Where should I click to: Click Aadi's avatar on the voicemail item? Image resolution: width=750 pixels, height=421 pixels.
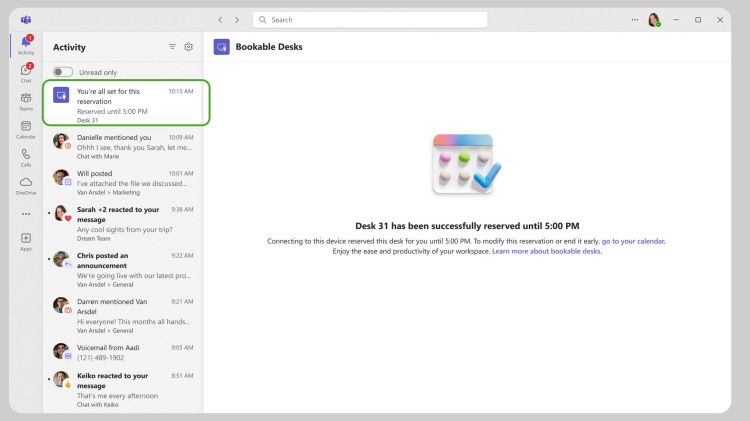(x=61, y=351)
